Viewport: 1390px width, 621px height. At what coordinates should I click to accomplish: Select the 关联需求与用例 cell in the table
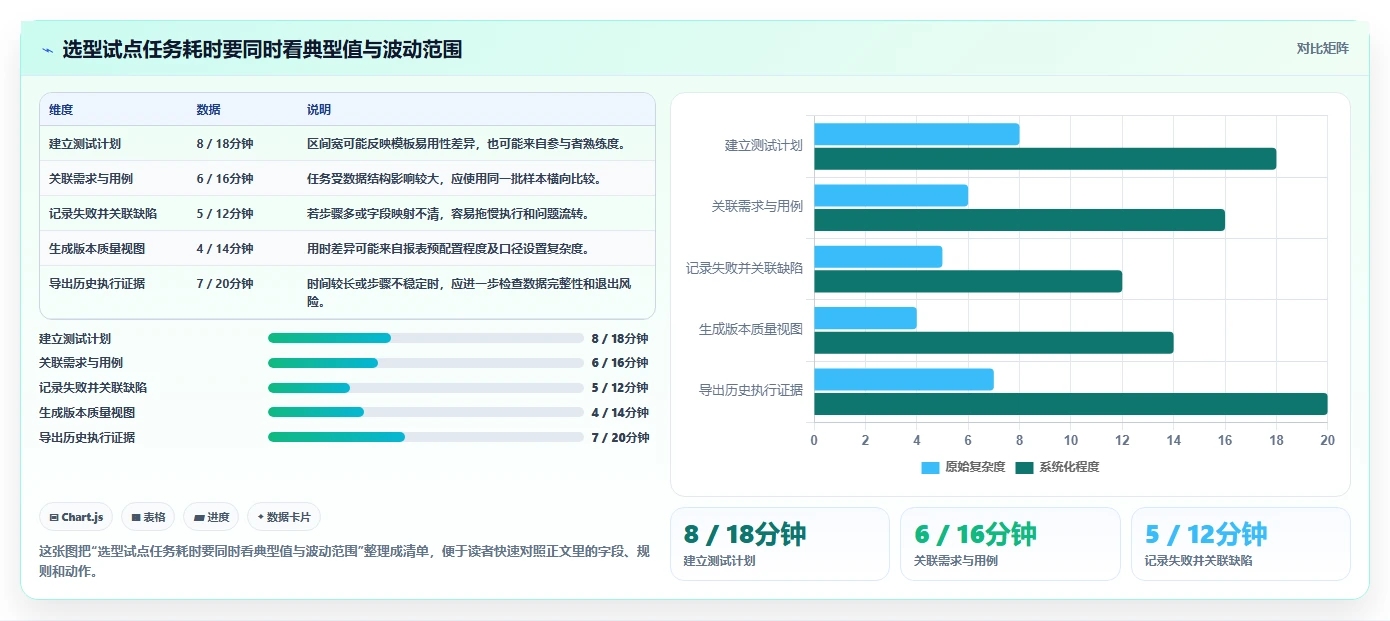pos(91,179)
